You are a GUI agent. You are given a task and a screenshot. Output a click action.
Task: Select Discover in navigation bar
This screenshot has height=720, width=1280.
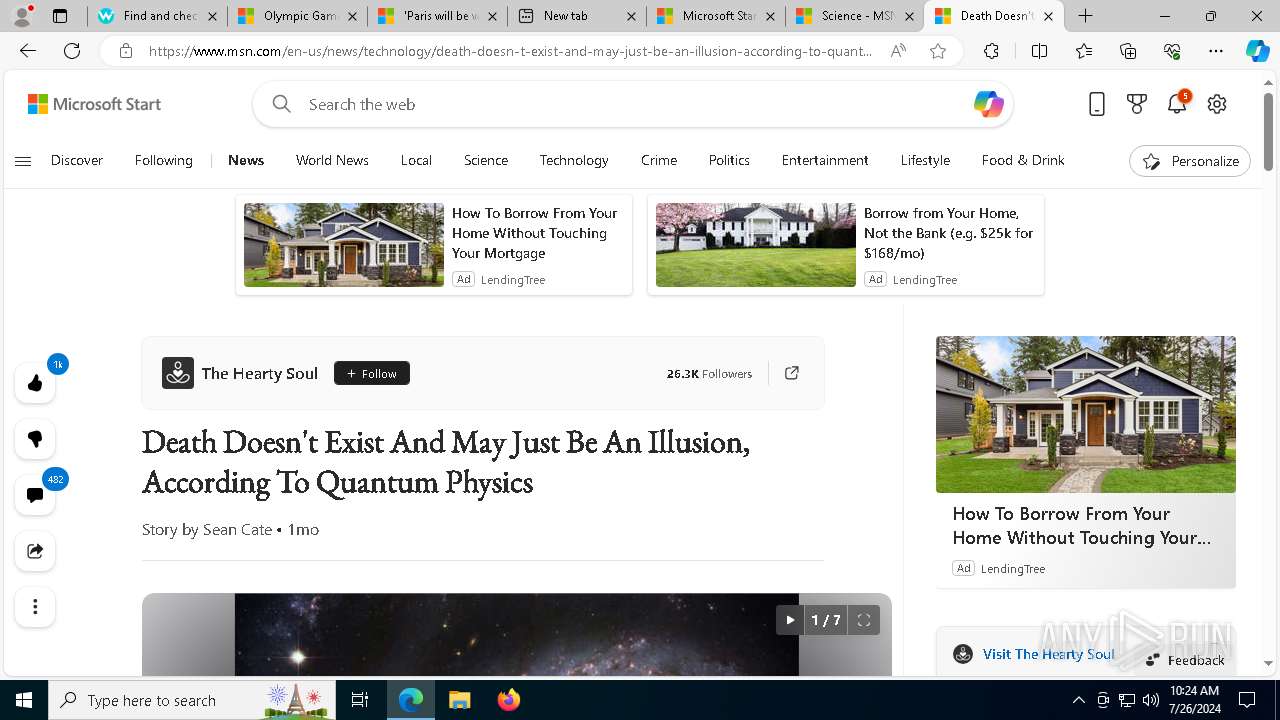(77, 160)
